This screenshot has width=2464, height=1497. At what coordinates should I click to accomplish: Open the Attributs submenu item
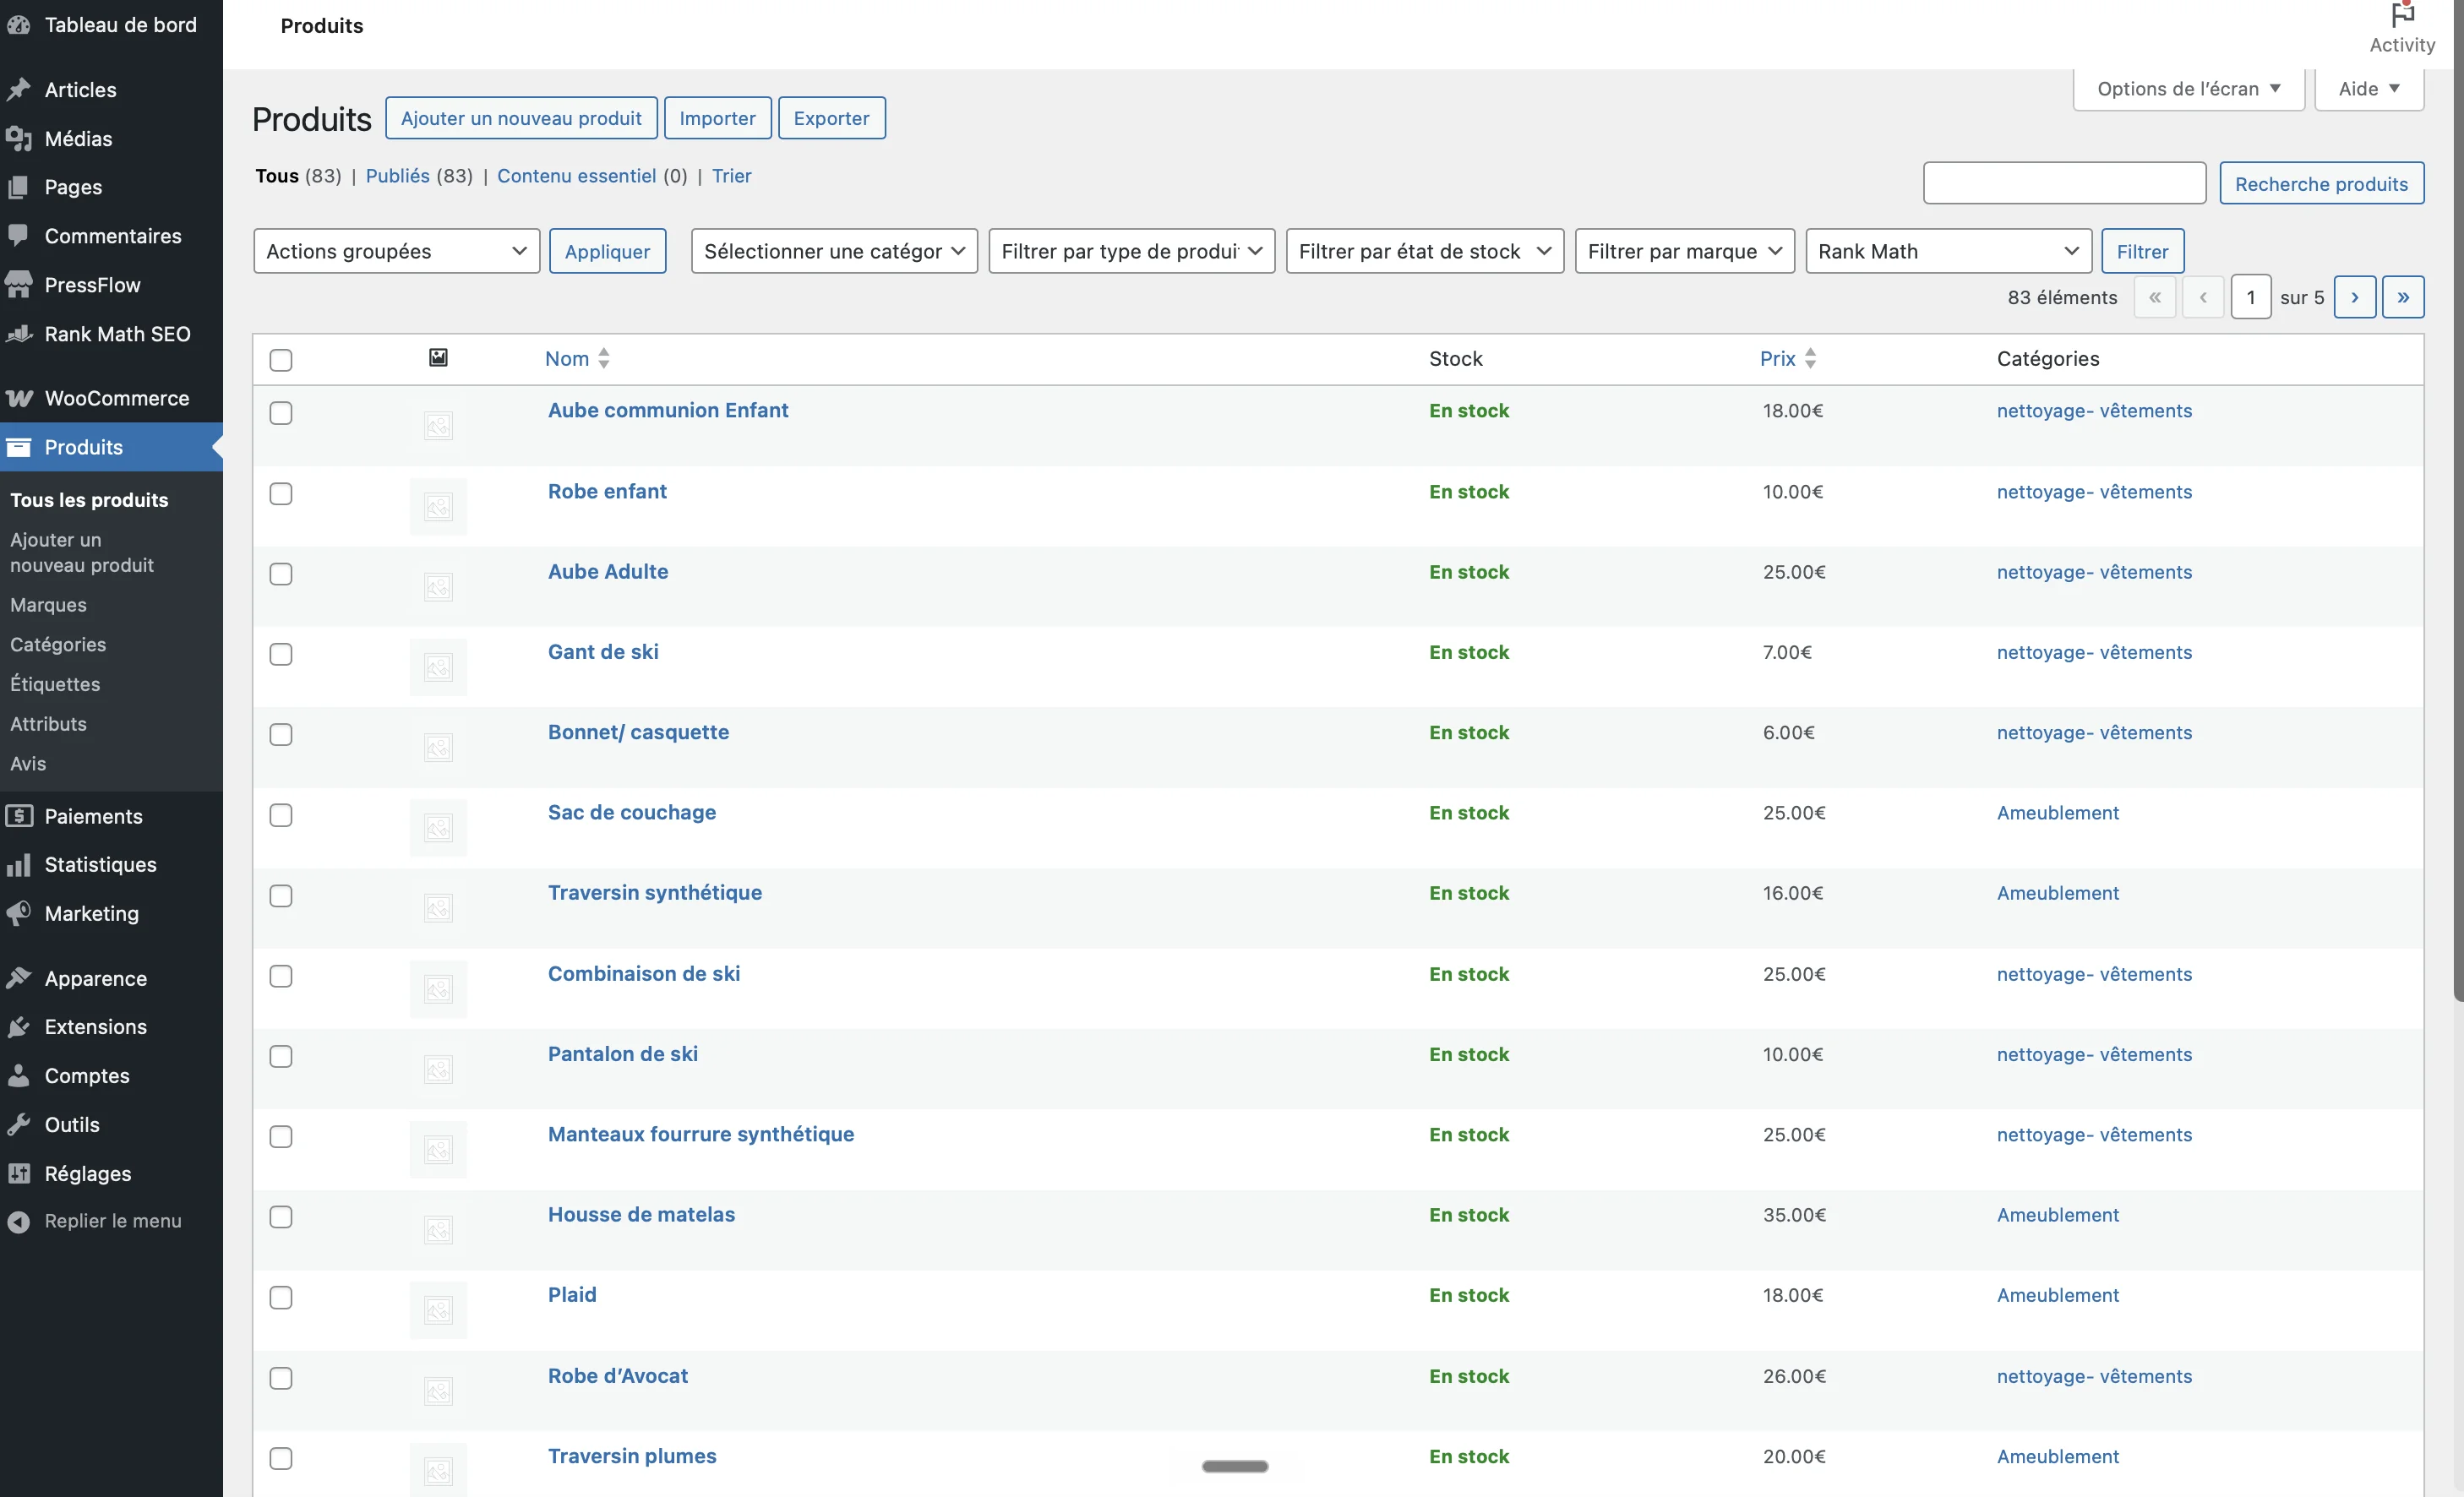point(48,723)
